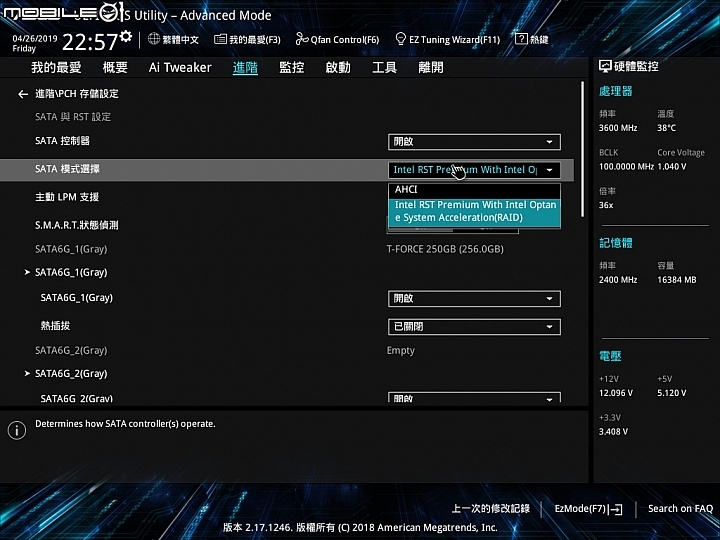Click the 38°C temperature value
The image size is (720, 540).
[666, 128]
